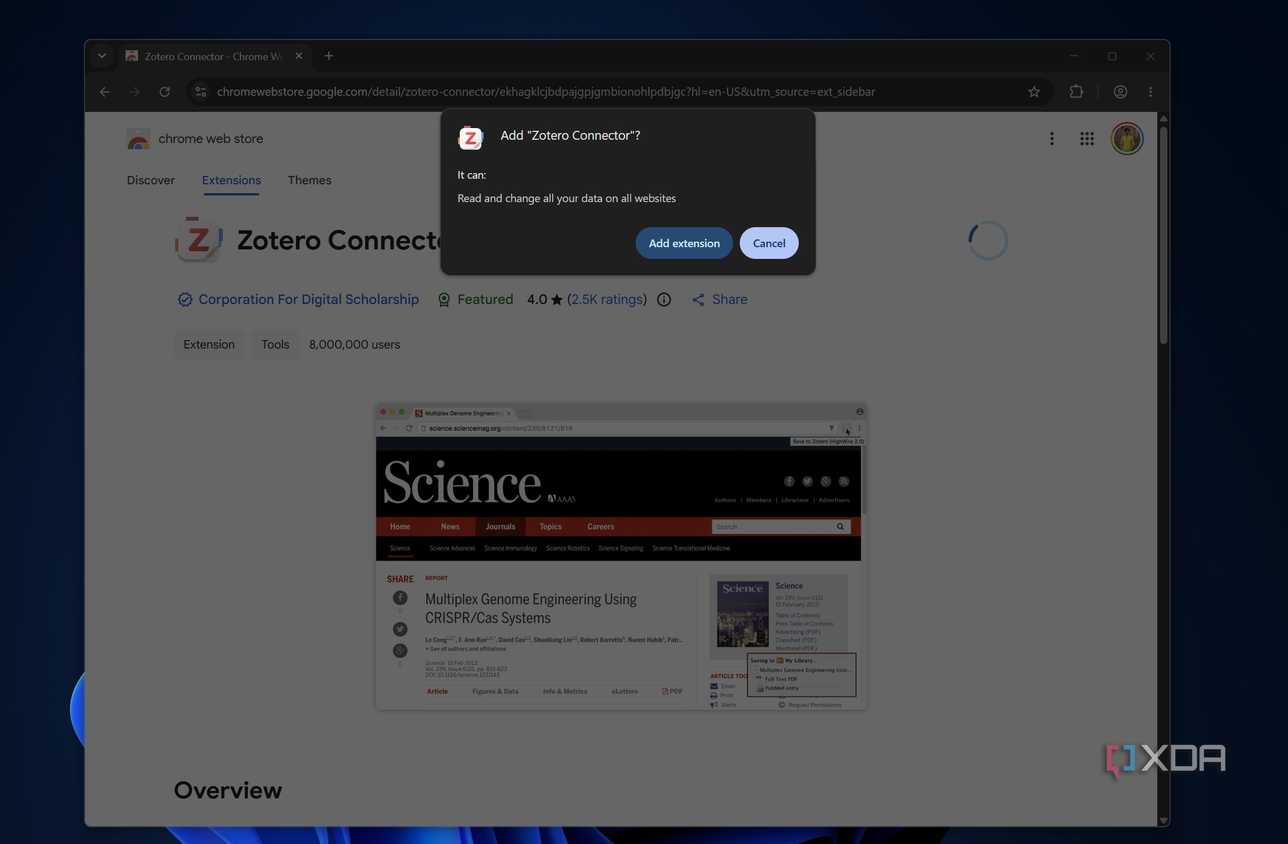The height and width of the screenshot is (844, 1288).
Task: Click the Chrome Web Store logo
Action: click(x=138, y=139)
